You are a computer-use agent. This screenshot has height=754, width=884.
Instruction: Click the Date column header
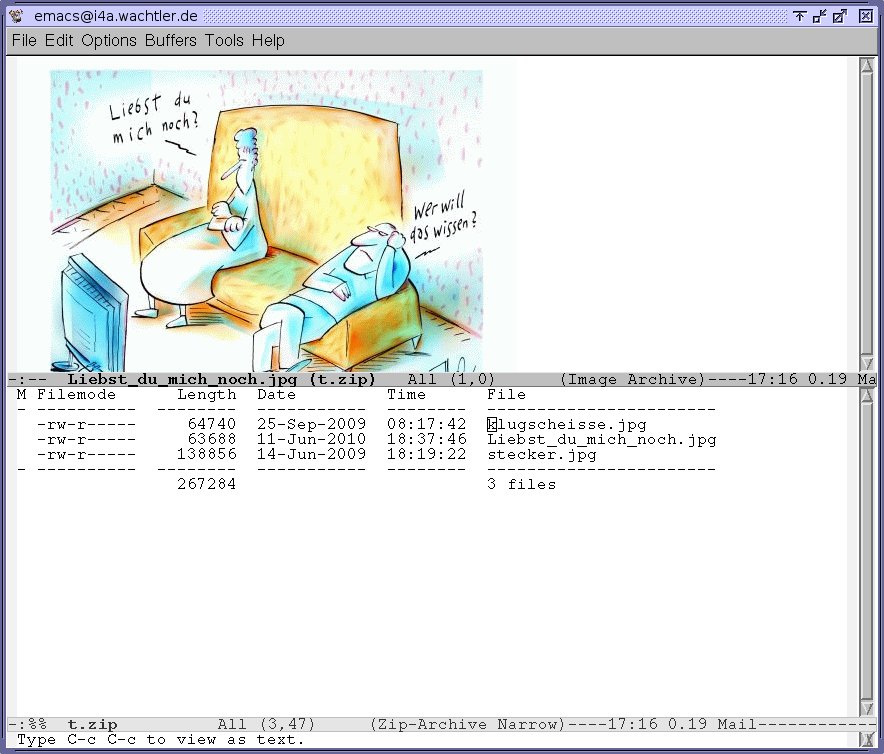[x=276, y=394]
